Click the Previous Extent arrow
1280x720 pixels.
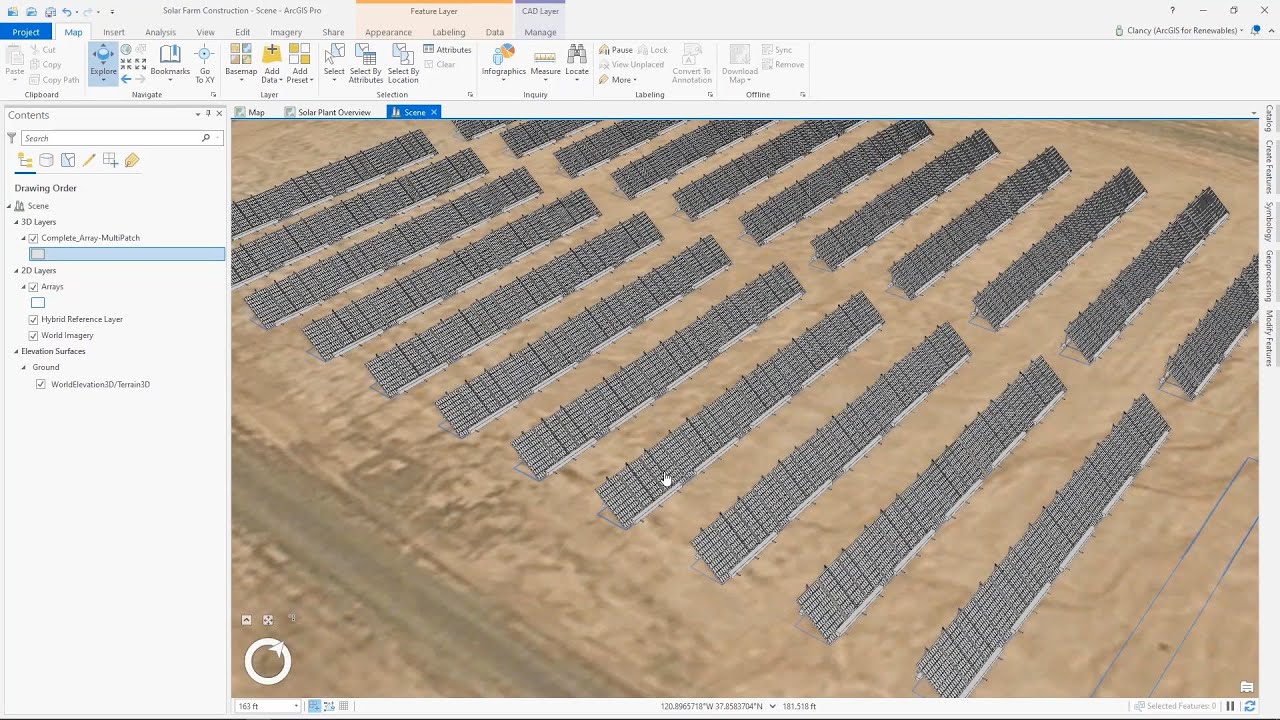[x=126, y=79]
